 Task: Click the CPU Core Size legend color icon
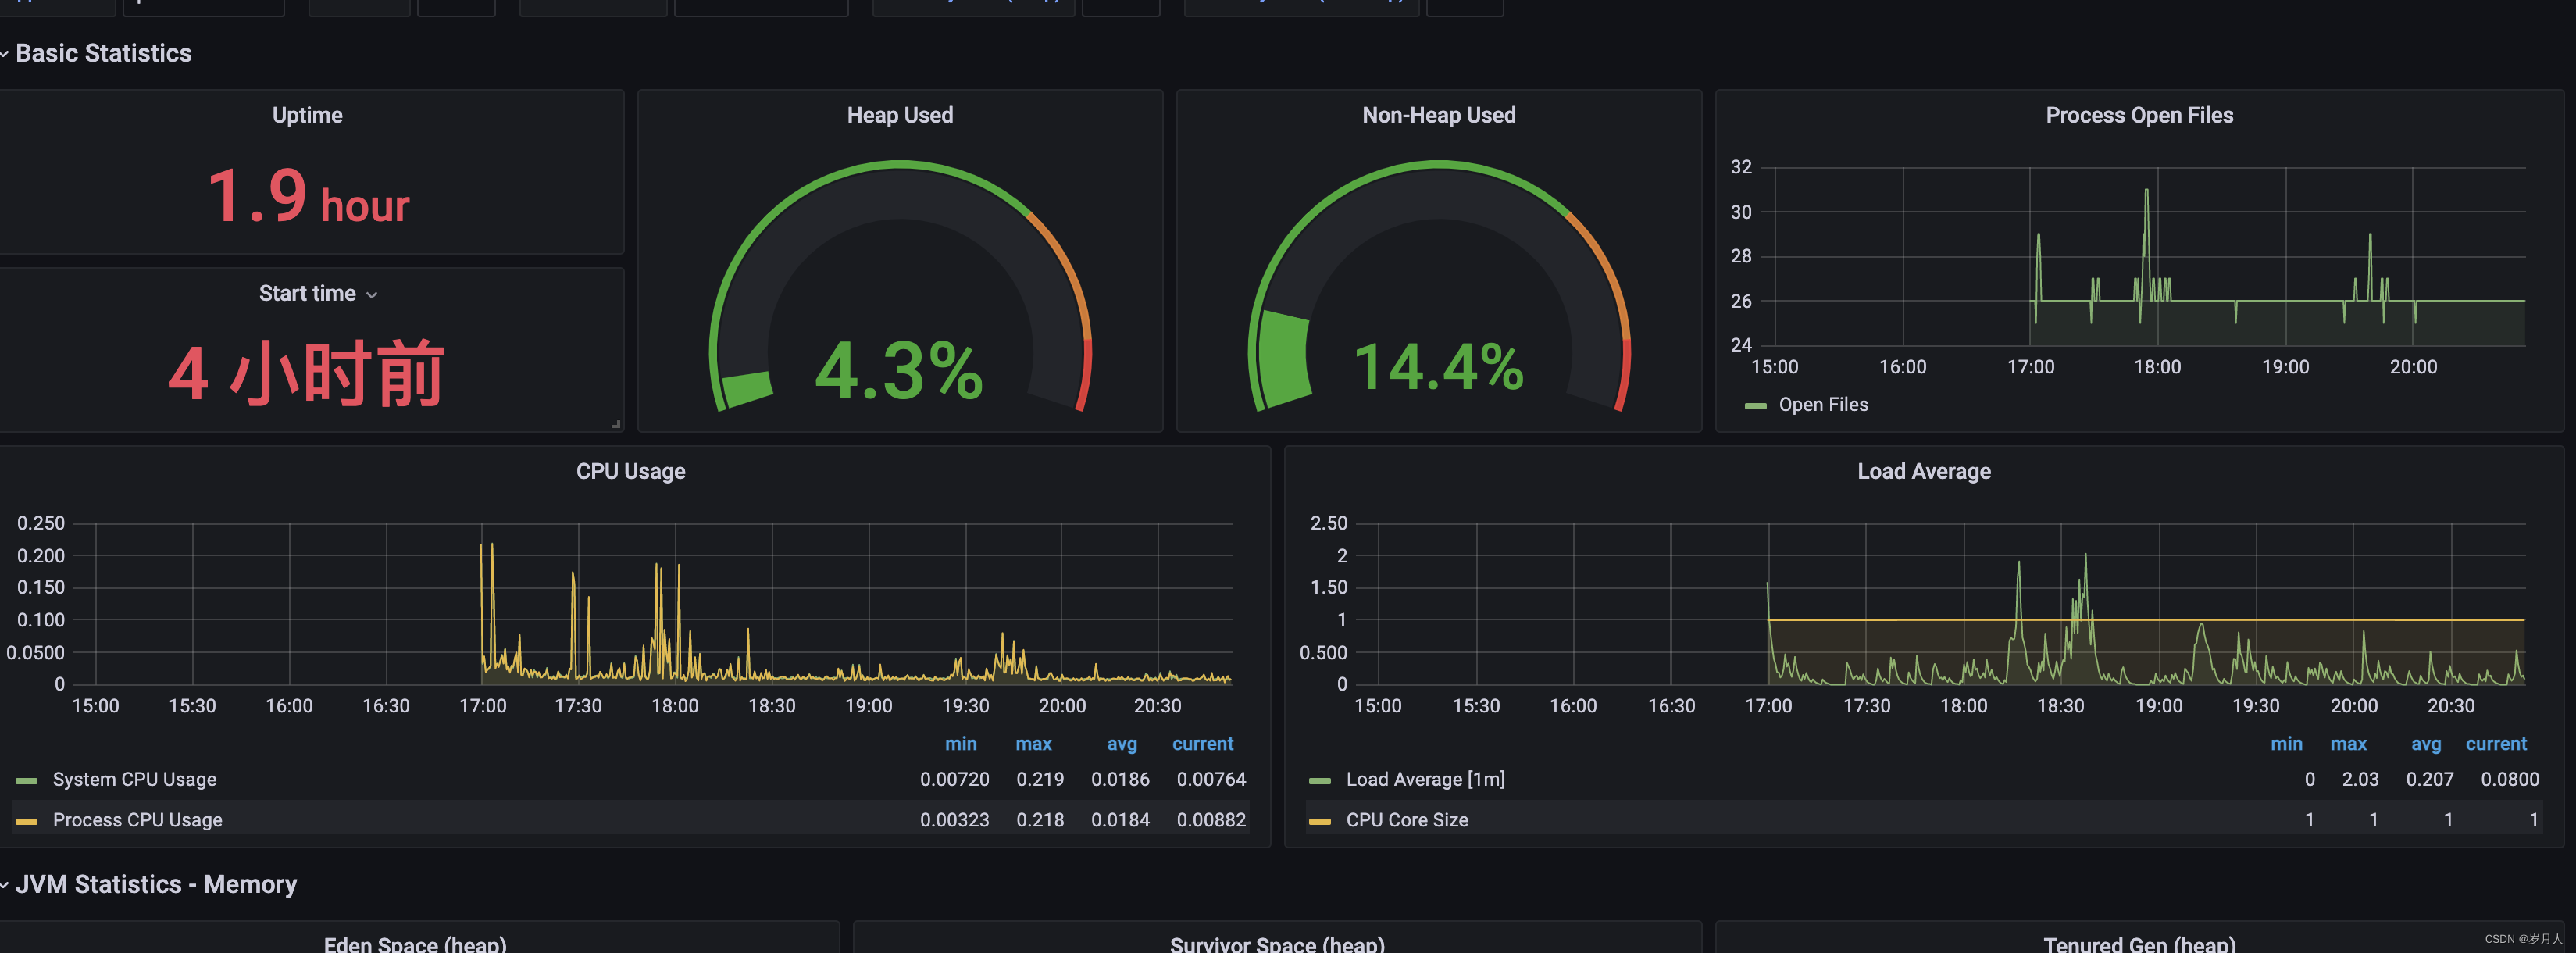click(x=1320, y=821)
